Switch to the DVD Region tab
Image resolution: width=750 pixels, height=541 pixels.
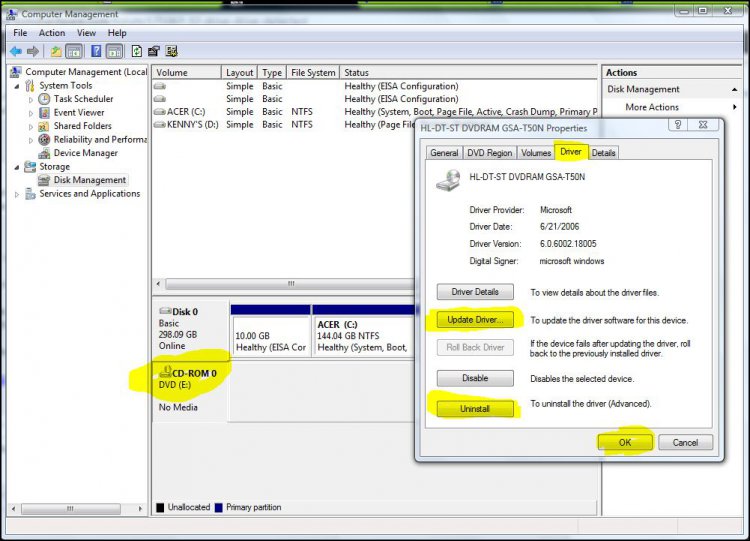pyautogui.click(x=489, y=153)
